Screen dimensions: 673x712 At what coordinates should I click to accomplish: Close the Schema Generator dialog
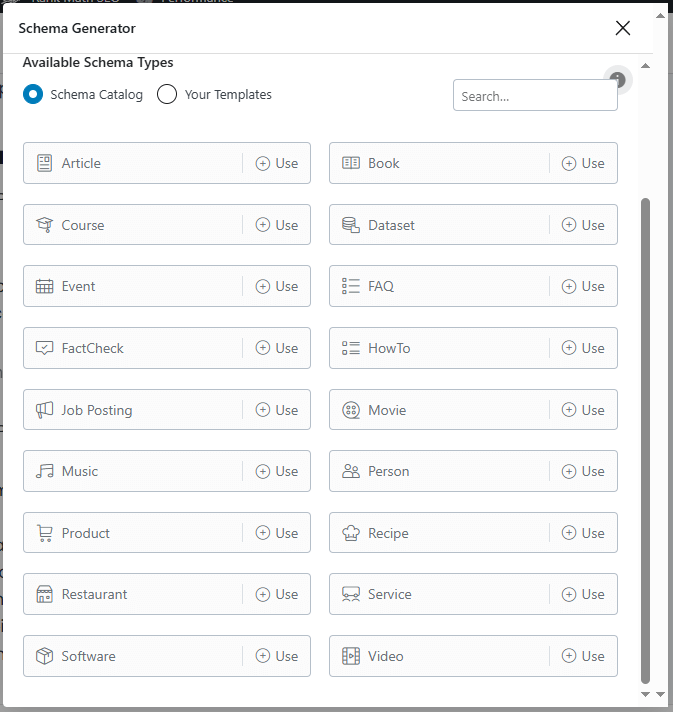coord(623,28)
